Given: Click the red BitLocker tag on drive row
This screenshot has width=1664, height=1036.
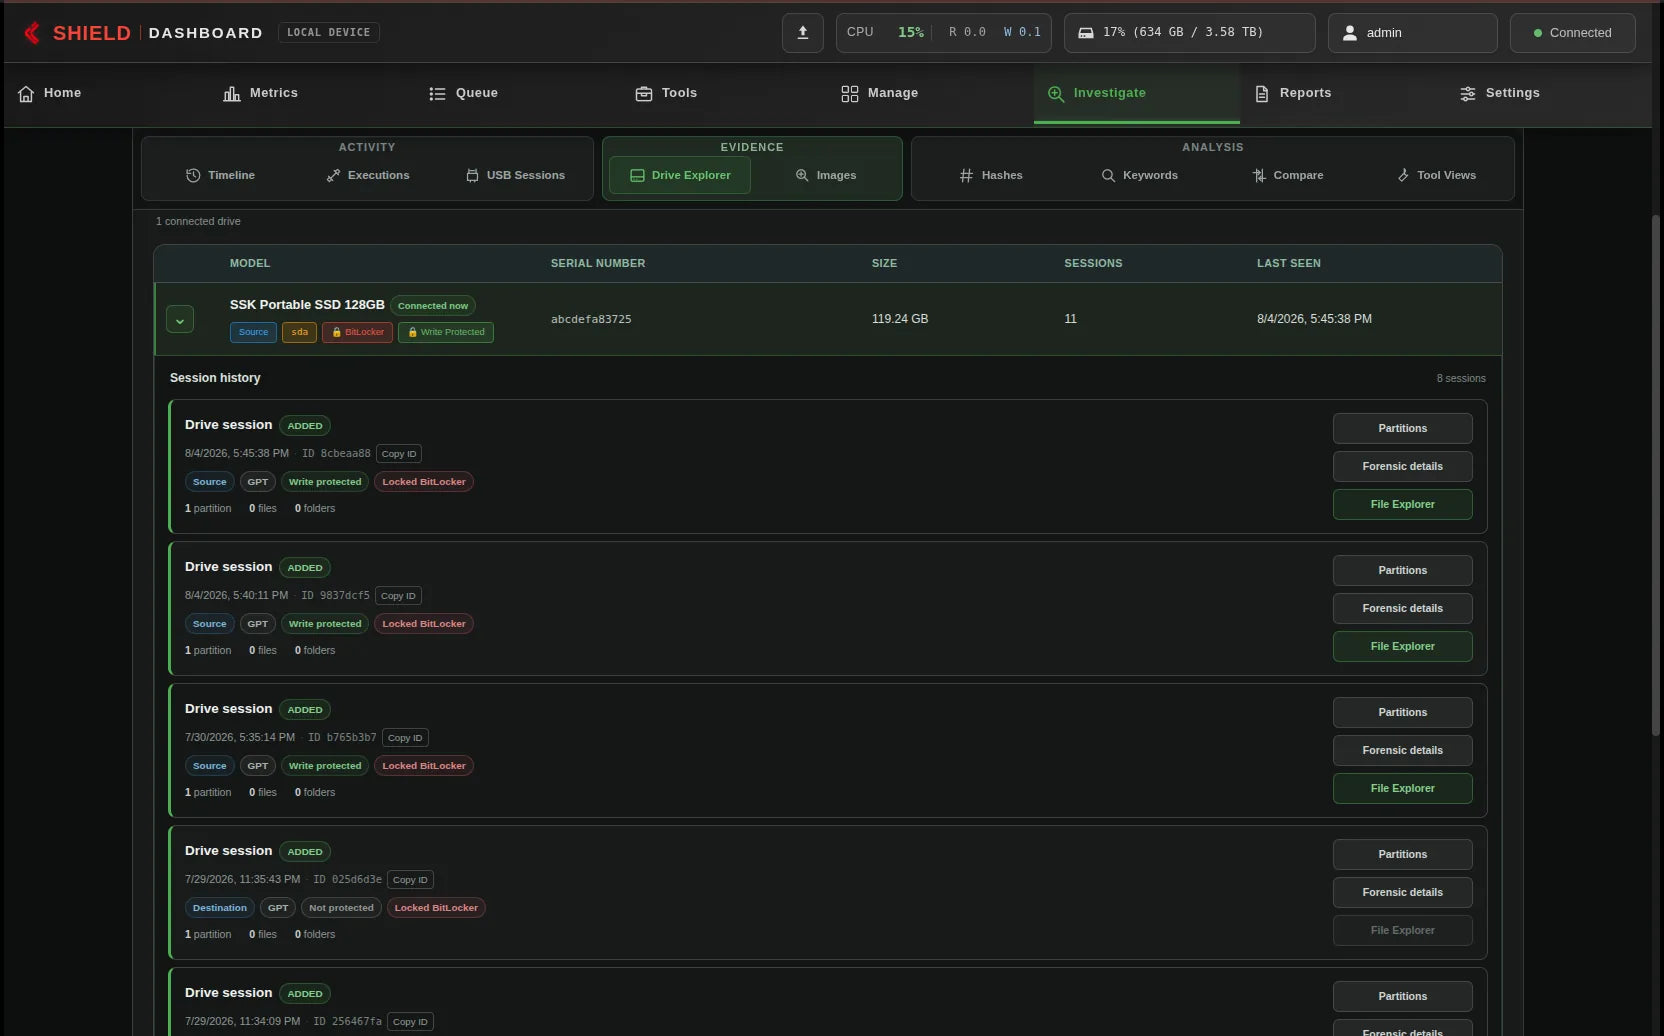Looking at the screenshot, I should coord(358,332).
